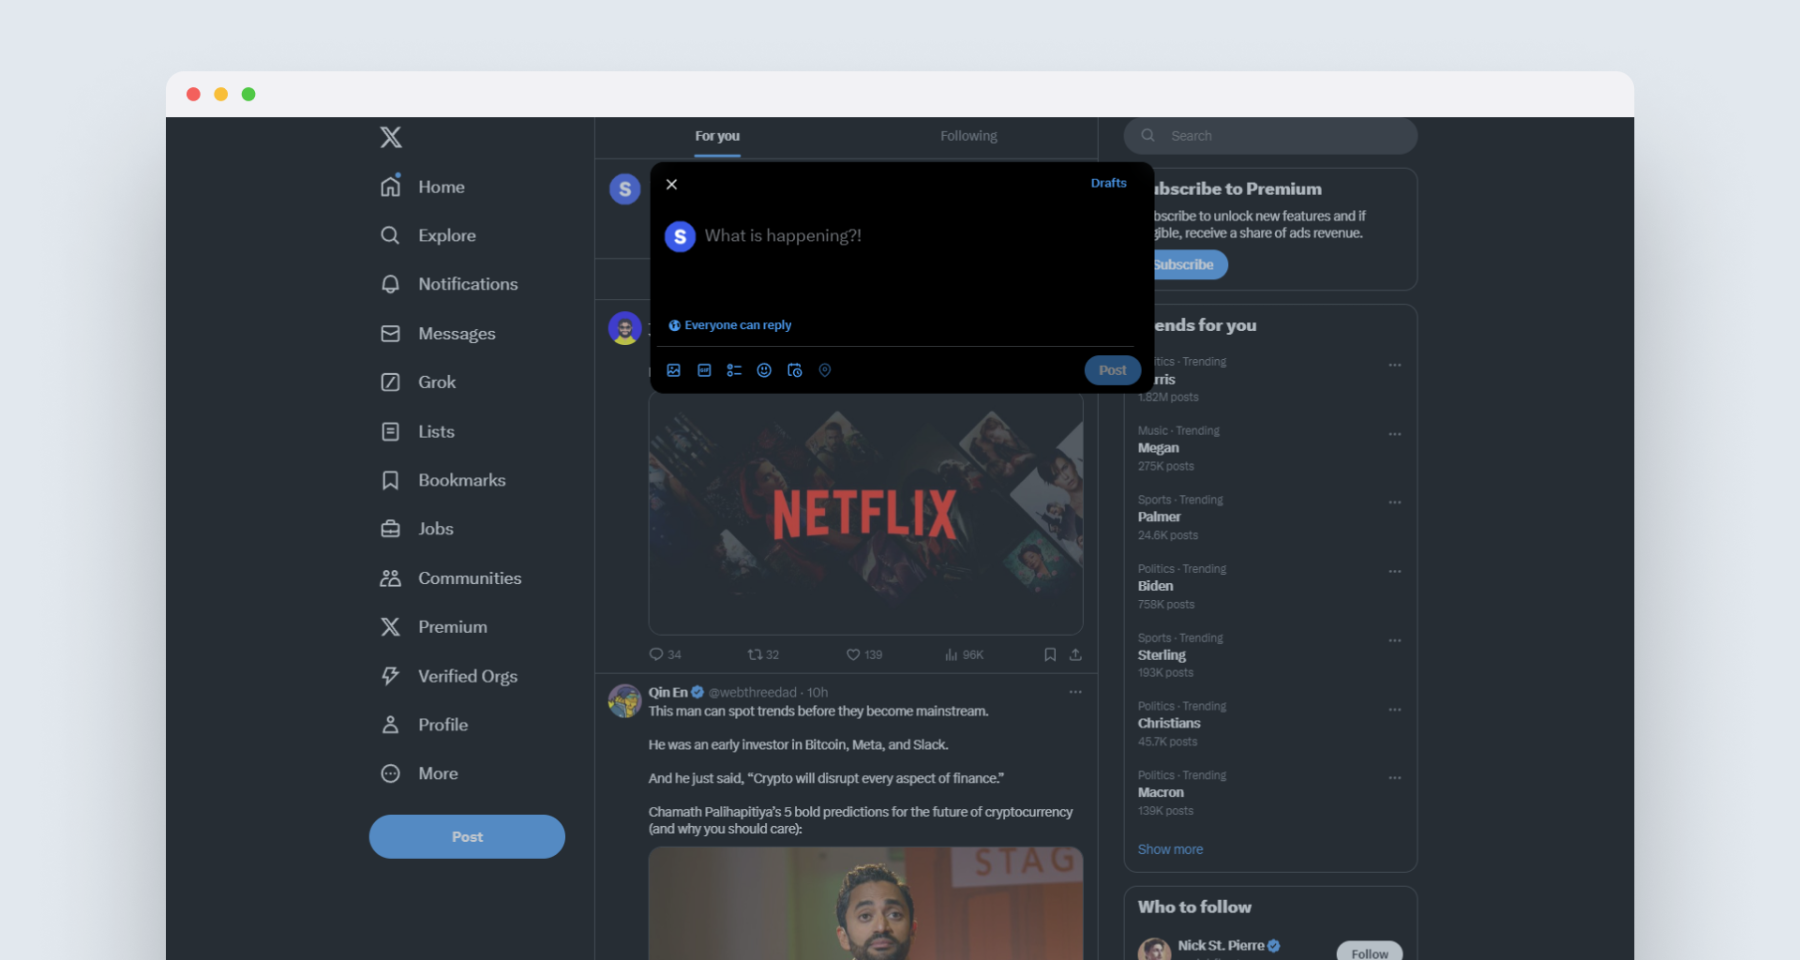Tag location in the composer
The width and height of the screenshot is (1800, 960).
coord(825,370)
